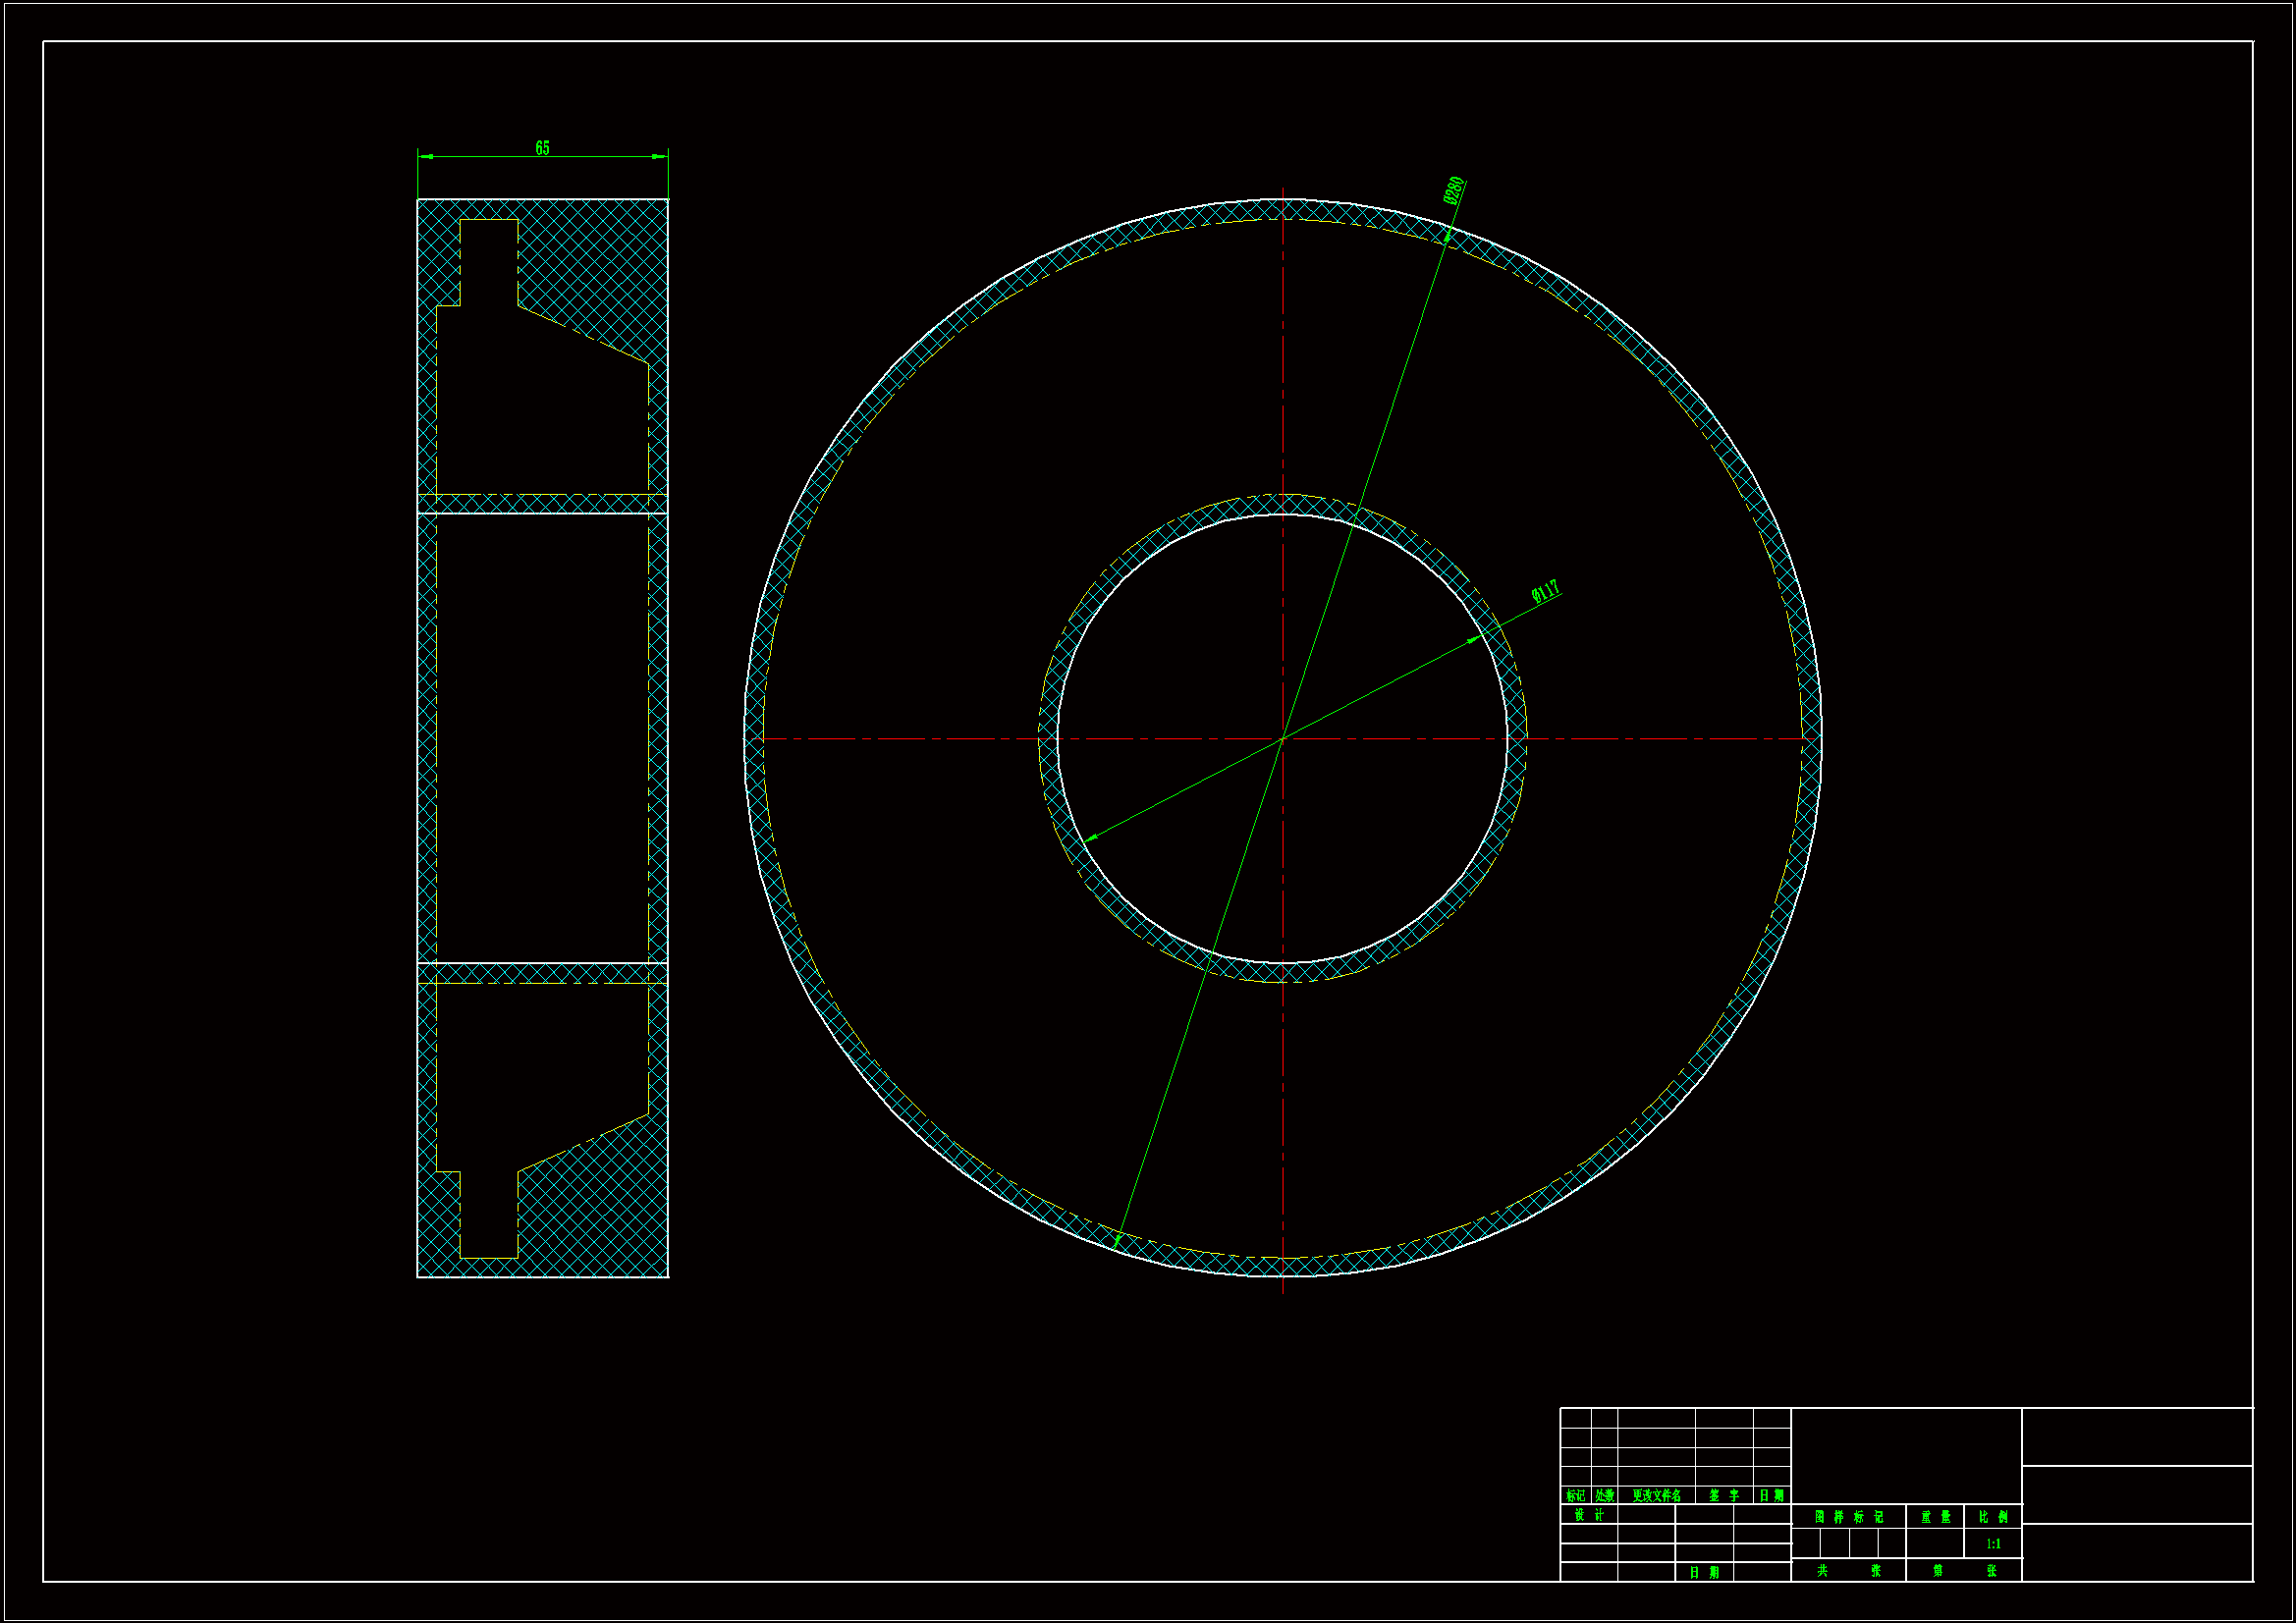Click the center point of the circular view

(x=1283, y=739)
